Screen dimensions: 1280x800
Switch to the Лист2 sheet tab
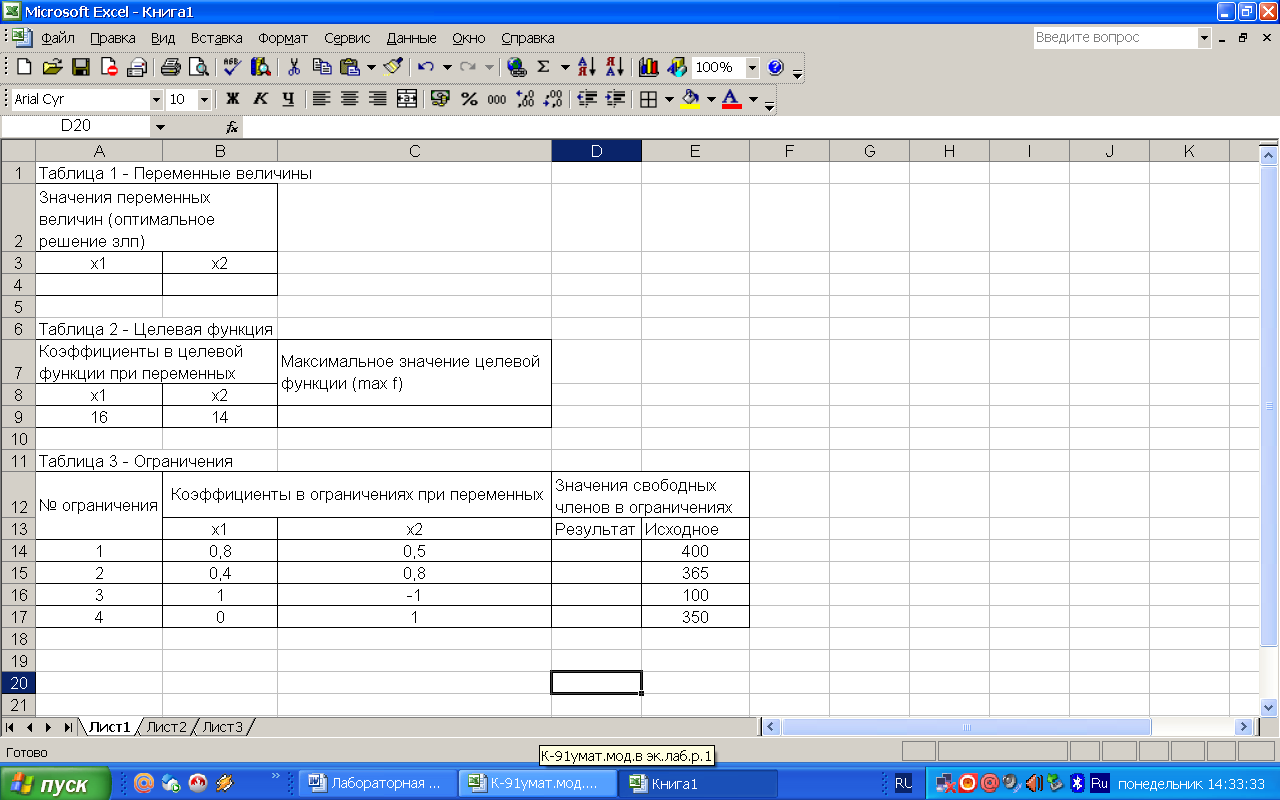[166, 727]
